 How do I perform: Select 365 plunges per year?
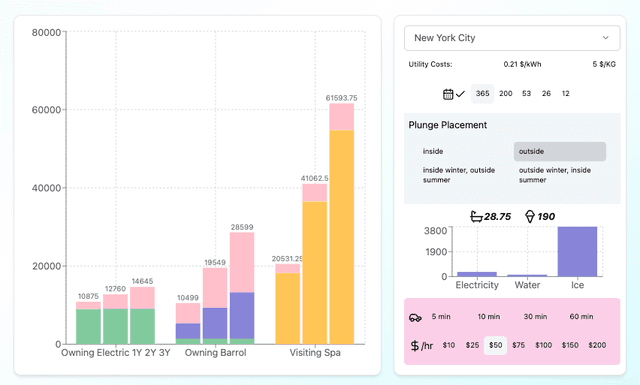[x=482, y=93]
